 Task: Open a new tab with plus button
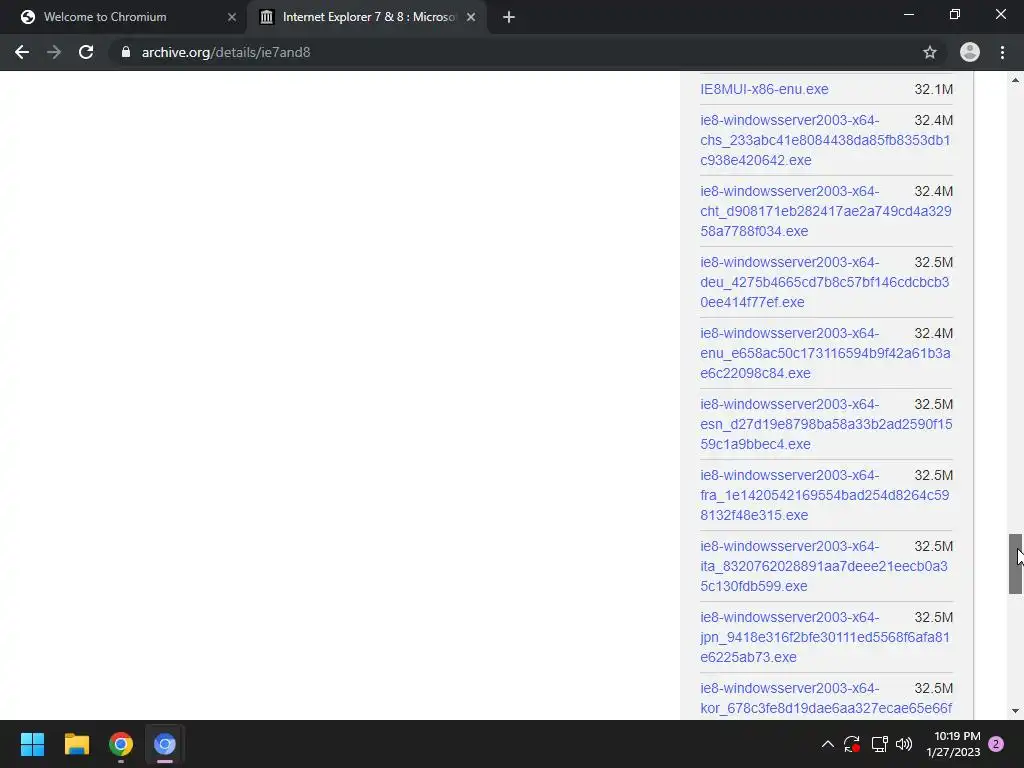(509, 17)
